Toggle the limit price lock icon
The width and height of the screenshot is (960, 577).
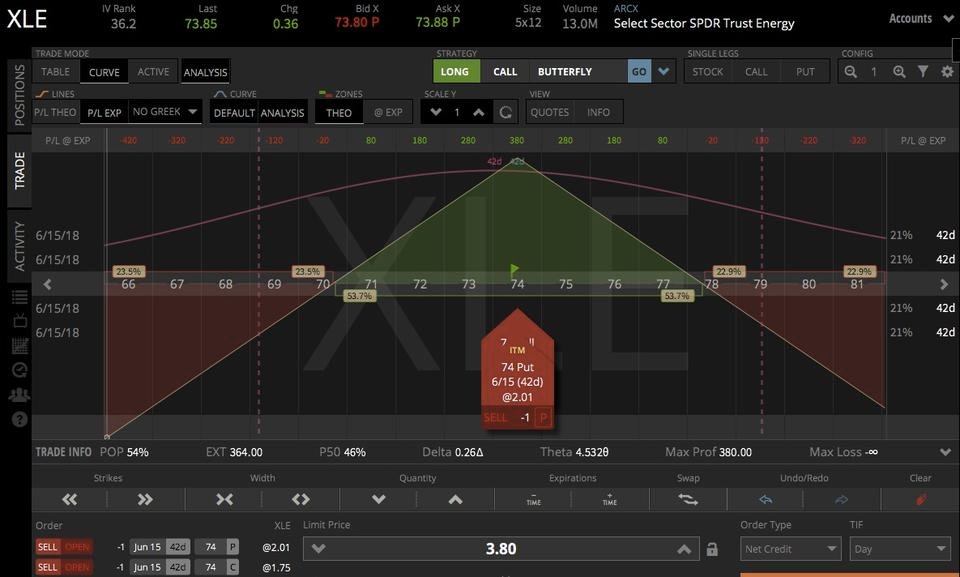[x=711, y=549]
